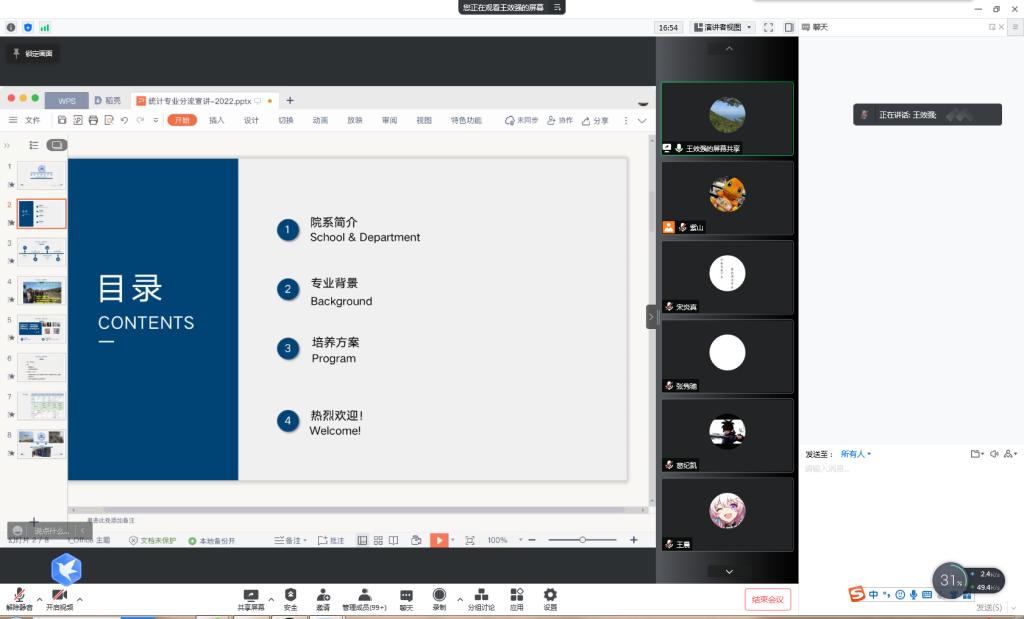Open the Security (安全) shield icon
1024x619 pixels.
(x=290, y=597)
